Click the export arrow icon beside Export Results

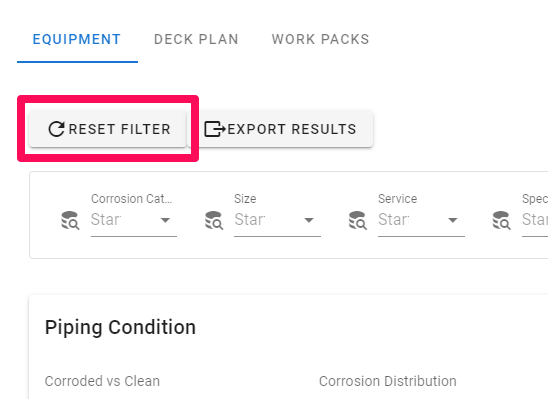tap(215, 129)
